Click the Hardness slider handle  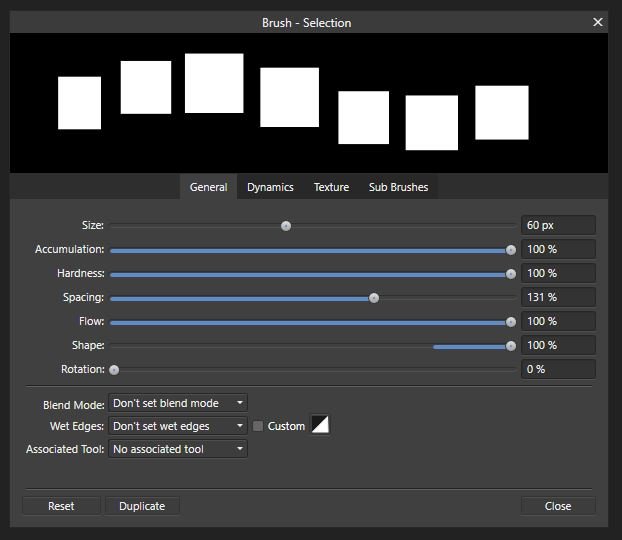511,274
